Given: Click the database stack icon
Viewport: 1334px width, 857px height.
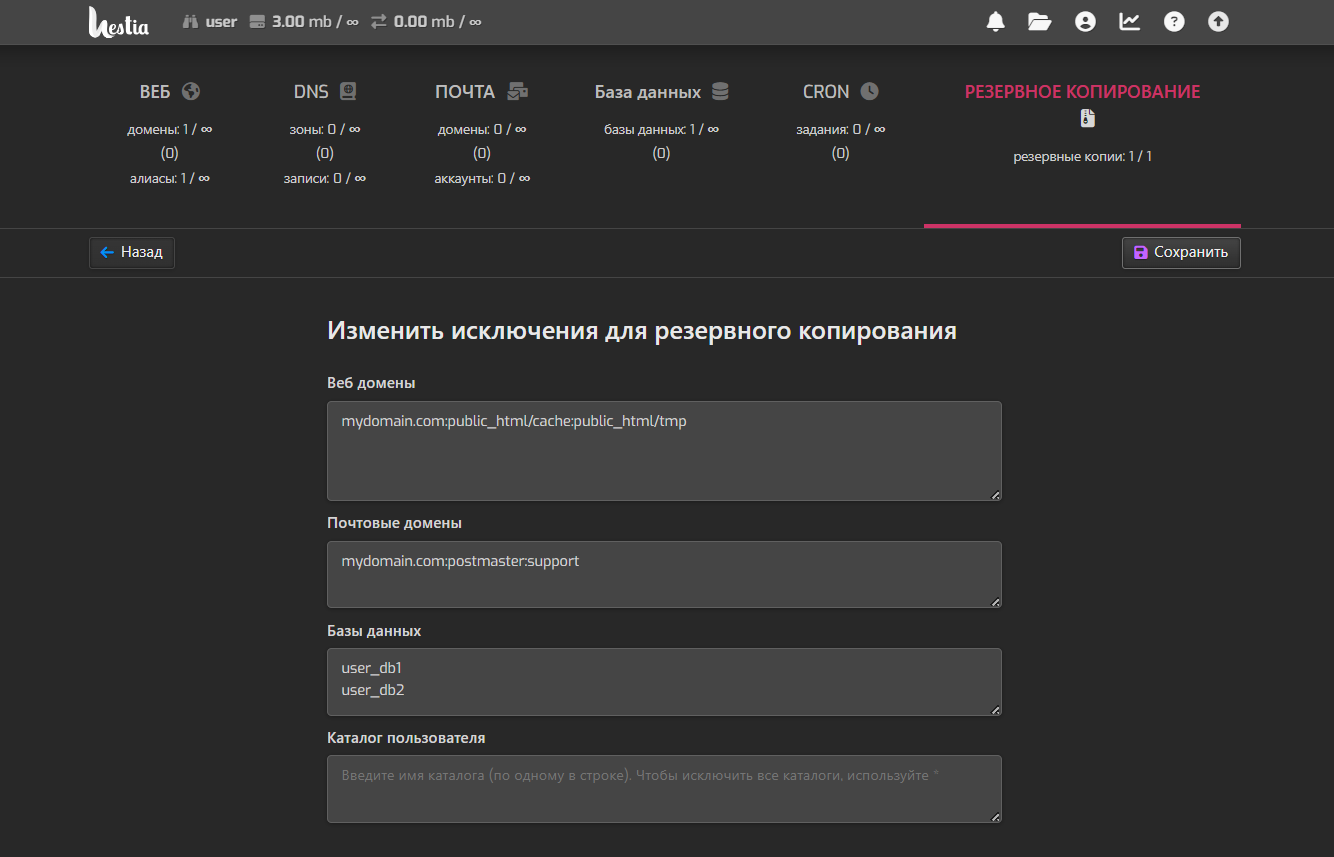Looking at the screenshot, I should (720, 91).
